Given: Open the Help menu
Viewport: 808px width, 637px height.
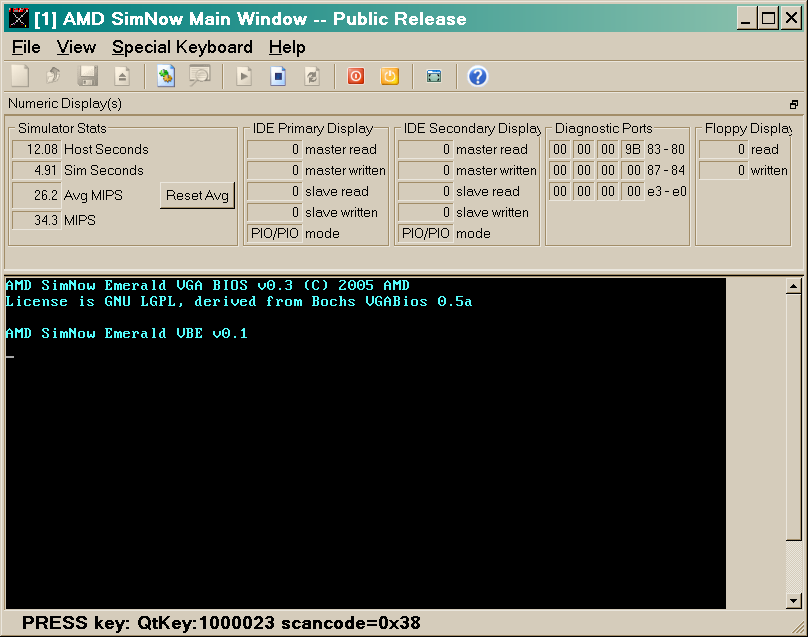Looking at the screenshot, I should [287, 47].
